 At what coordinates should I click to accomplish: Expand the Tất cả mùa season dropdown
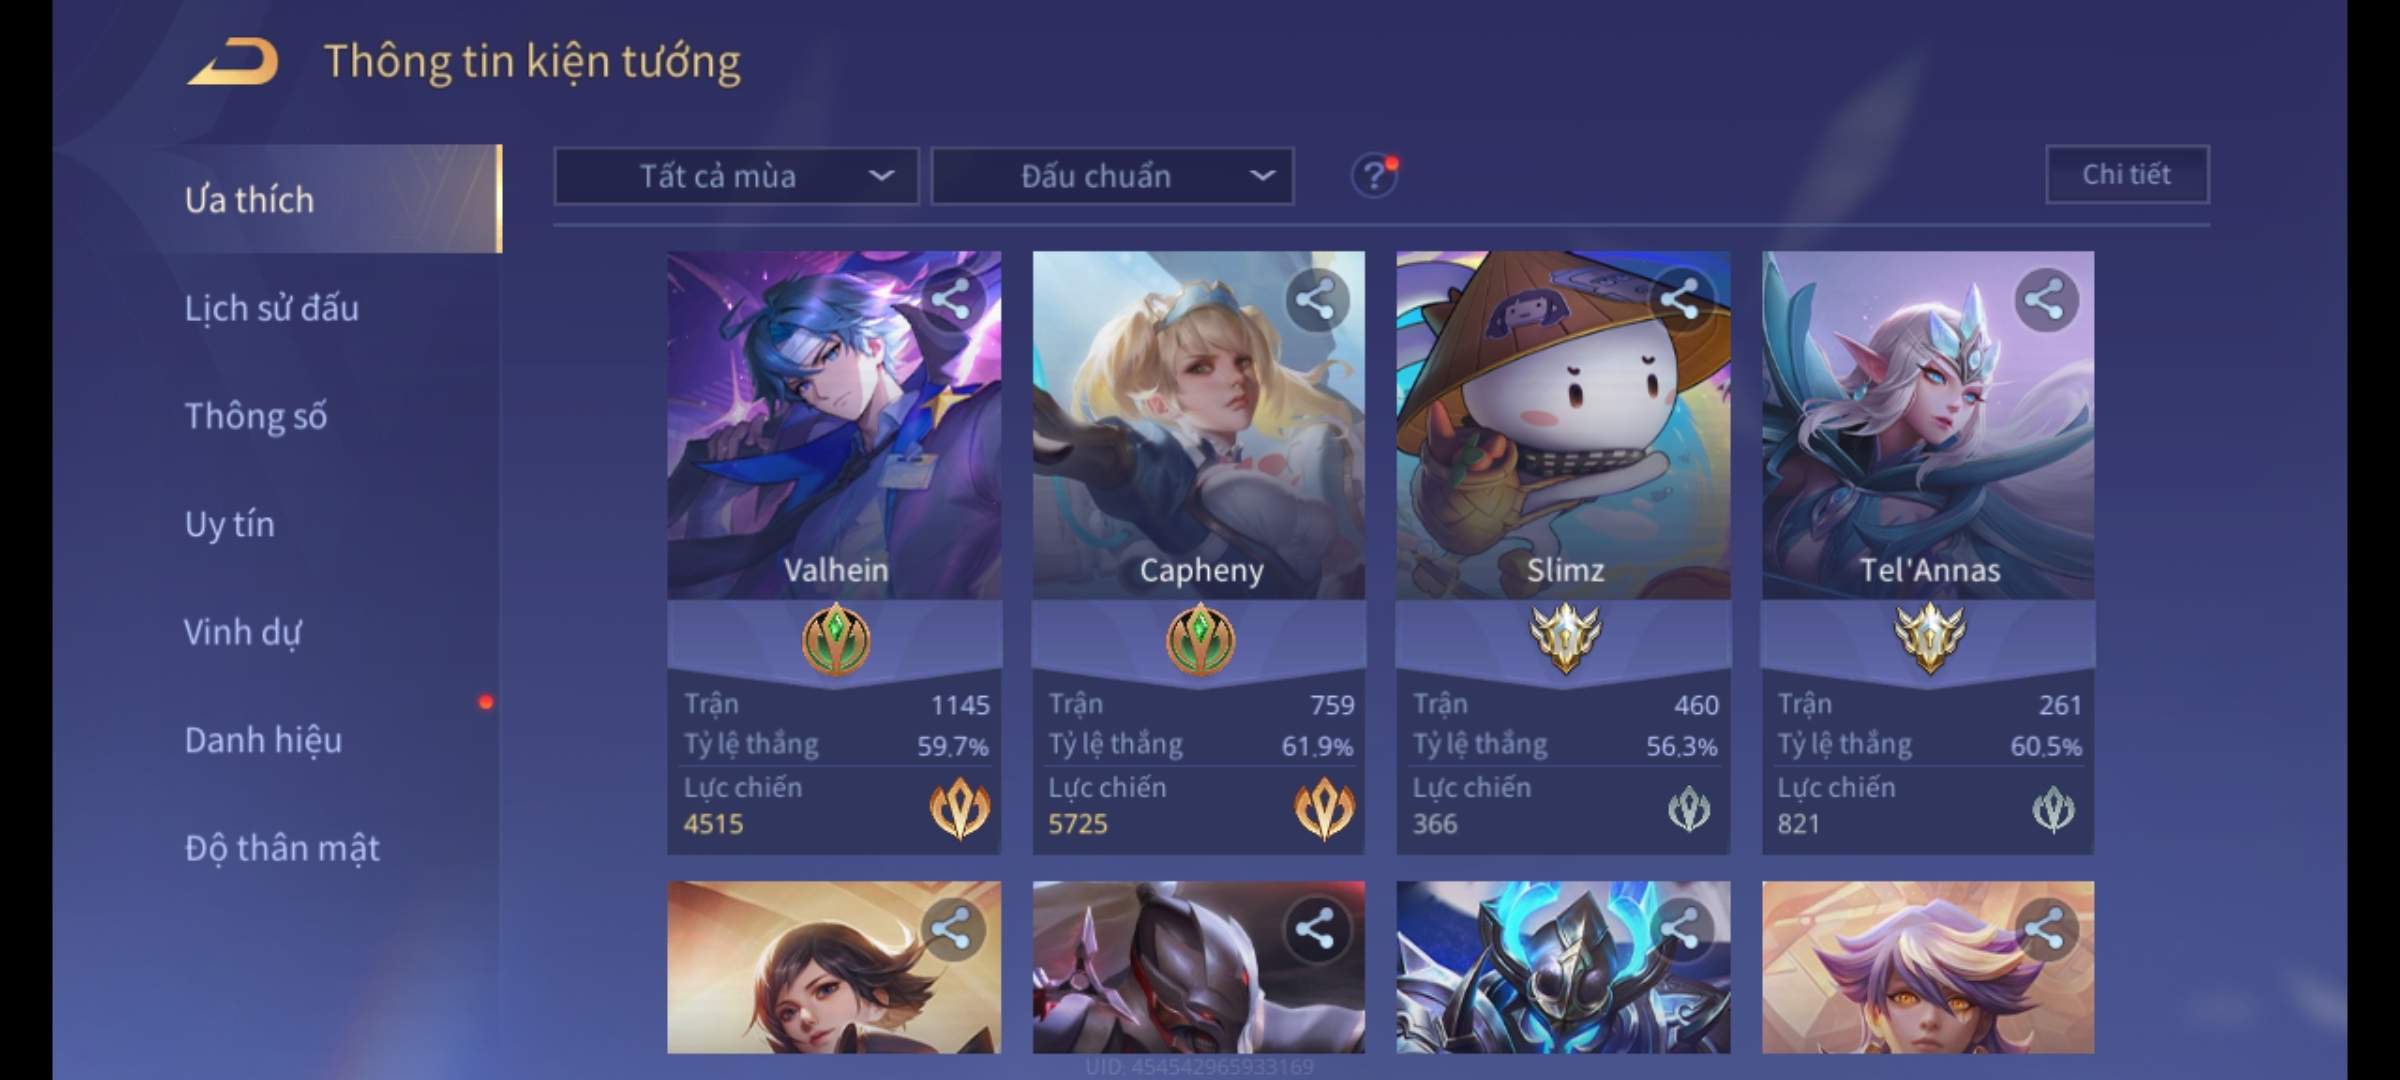pos(736,177)
